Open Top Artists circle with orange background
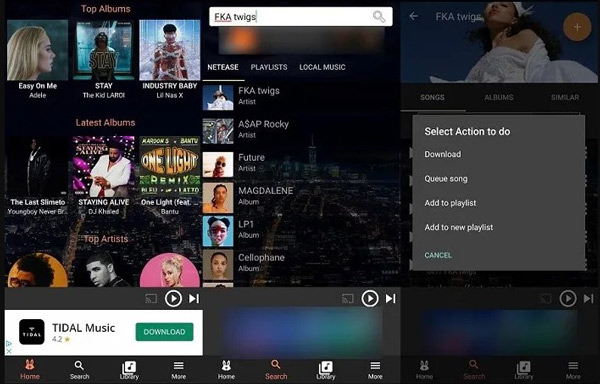The height and width of the screenshot is (384, 600). [x=38, y=270]
